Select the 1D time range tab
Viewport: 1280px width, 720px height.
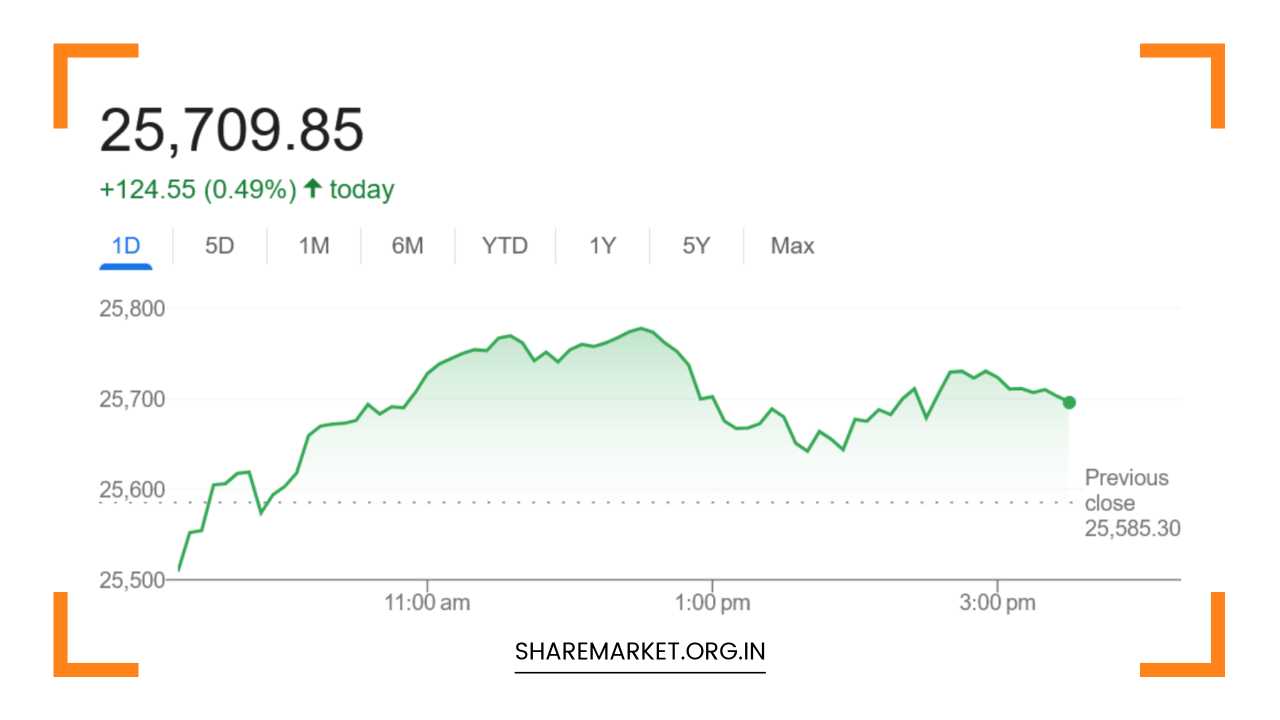(x=125, y=246)
